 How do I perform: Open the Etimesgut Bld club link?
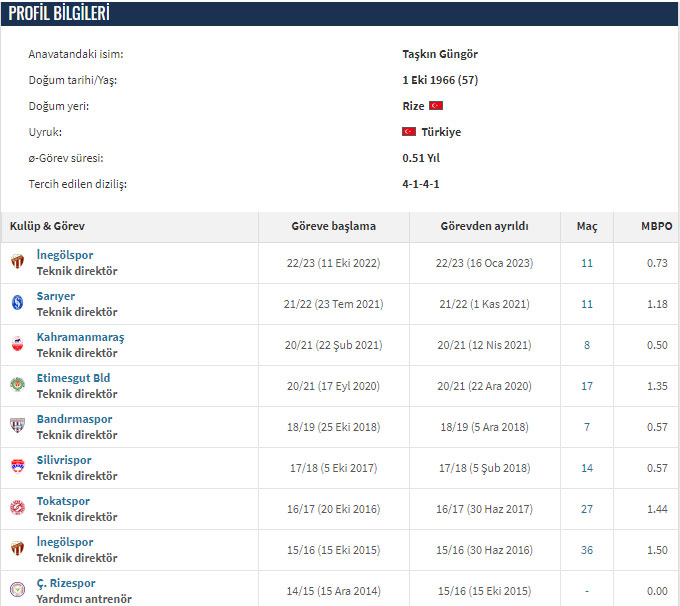pos(73,378)
